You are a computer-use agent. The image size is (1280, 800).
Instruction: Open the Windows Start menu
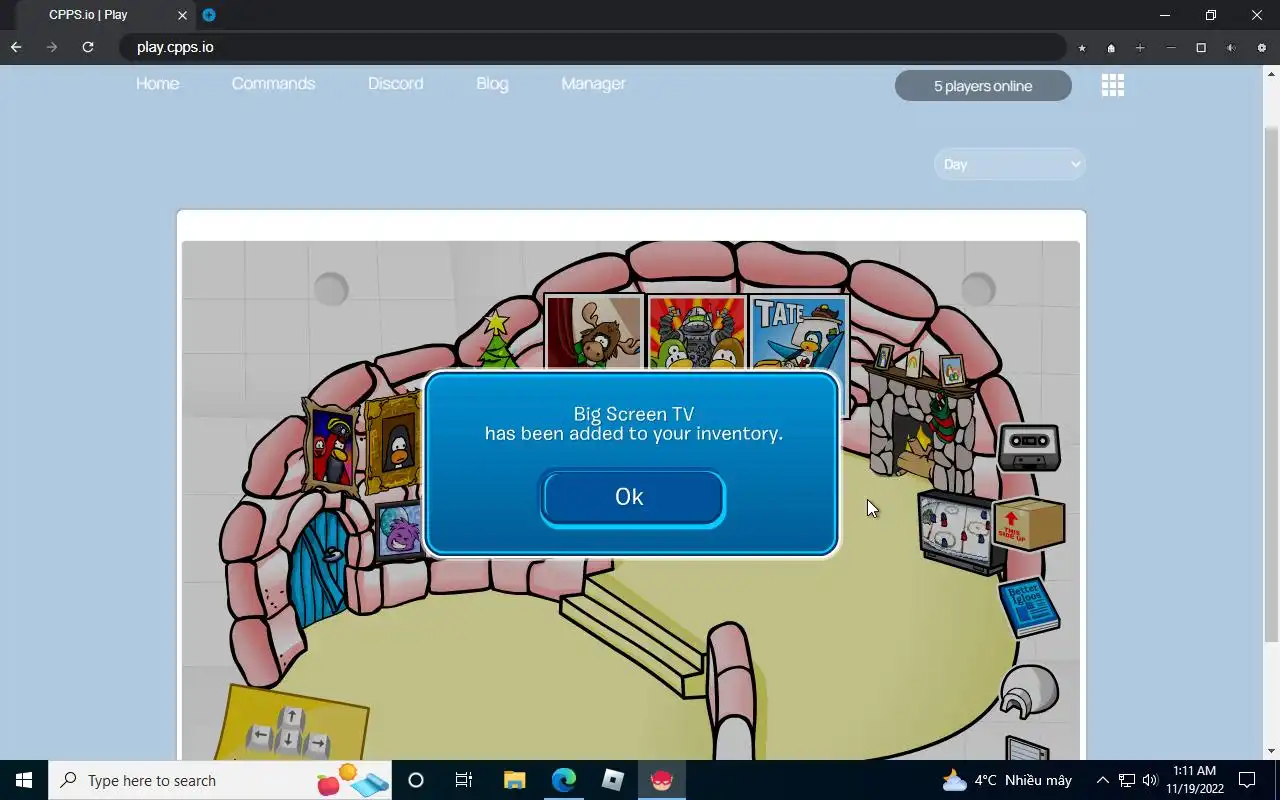(x=24, y=780)
